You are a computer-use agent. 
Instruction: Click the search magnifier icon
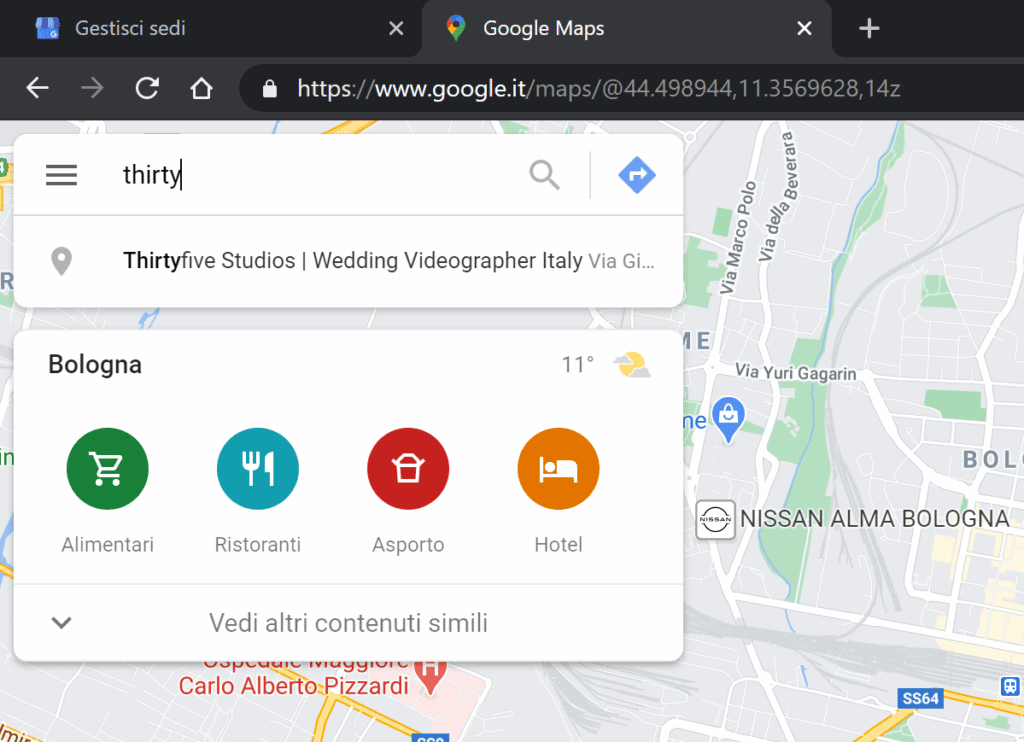[x=544, y=175]
